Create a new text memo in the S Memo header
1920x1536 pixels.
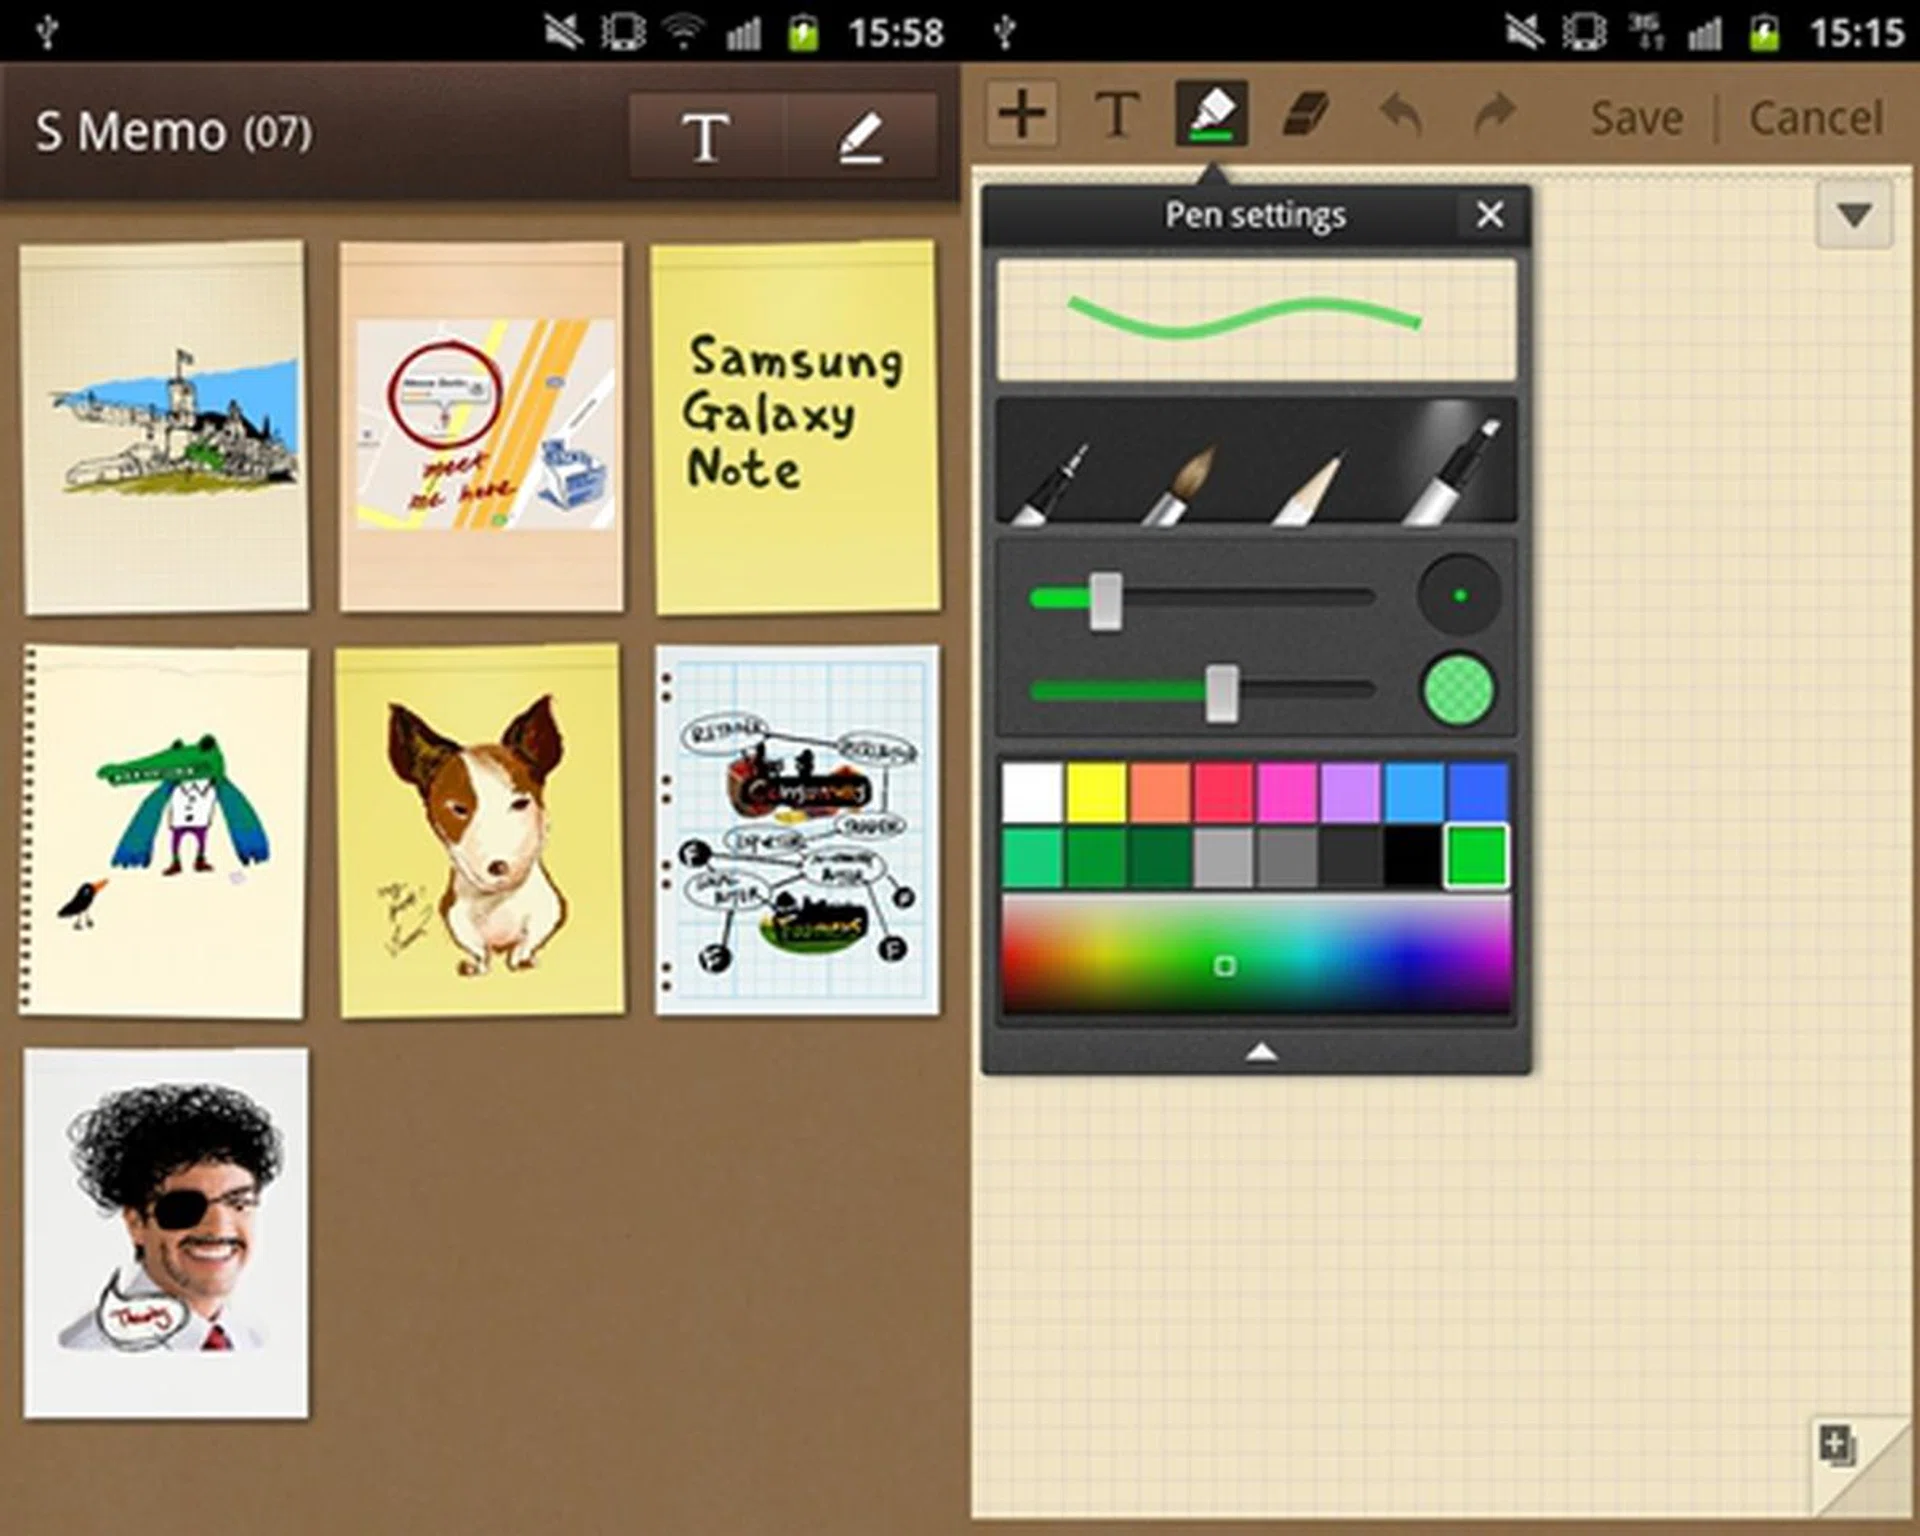[x=705, y=137]
